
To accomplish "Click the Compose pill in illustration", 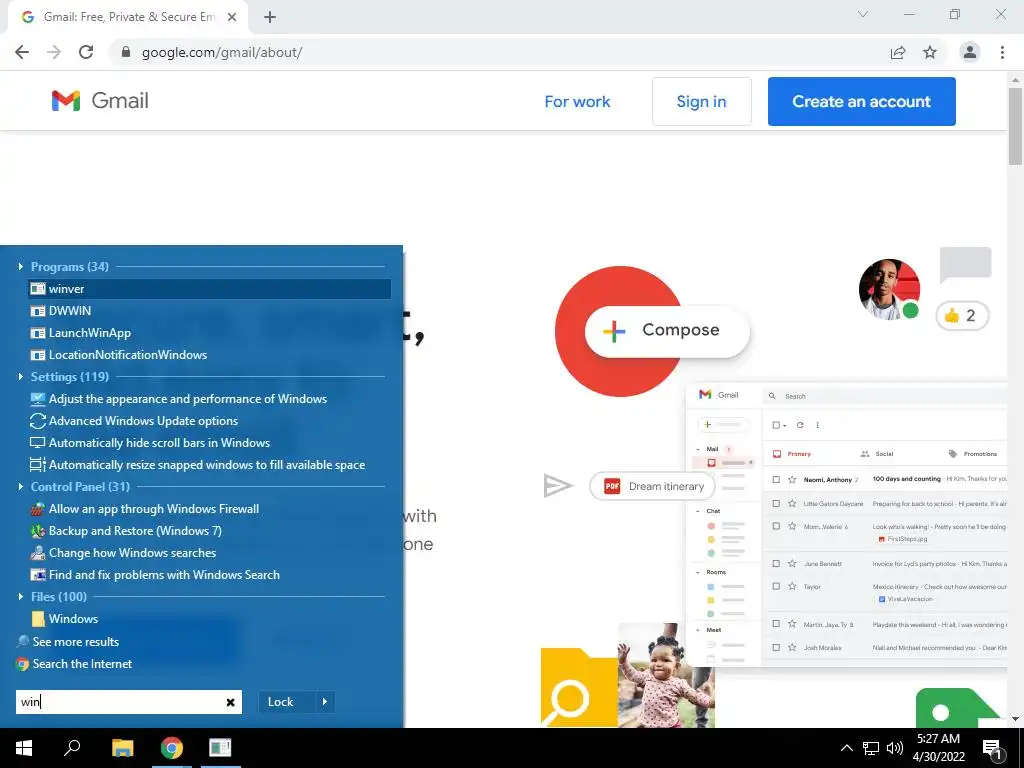I will click(667, 330).
